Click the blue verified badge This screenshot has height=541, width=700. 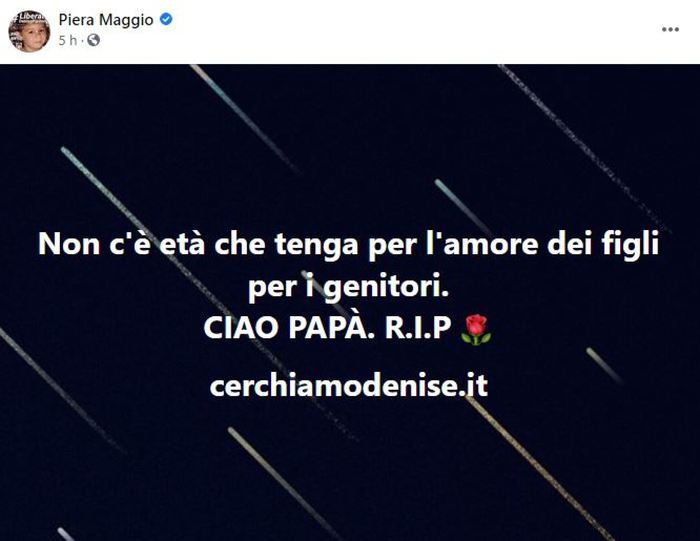pos(166,19)
